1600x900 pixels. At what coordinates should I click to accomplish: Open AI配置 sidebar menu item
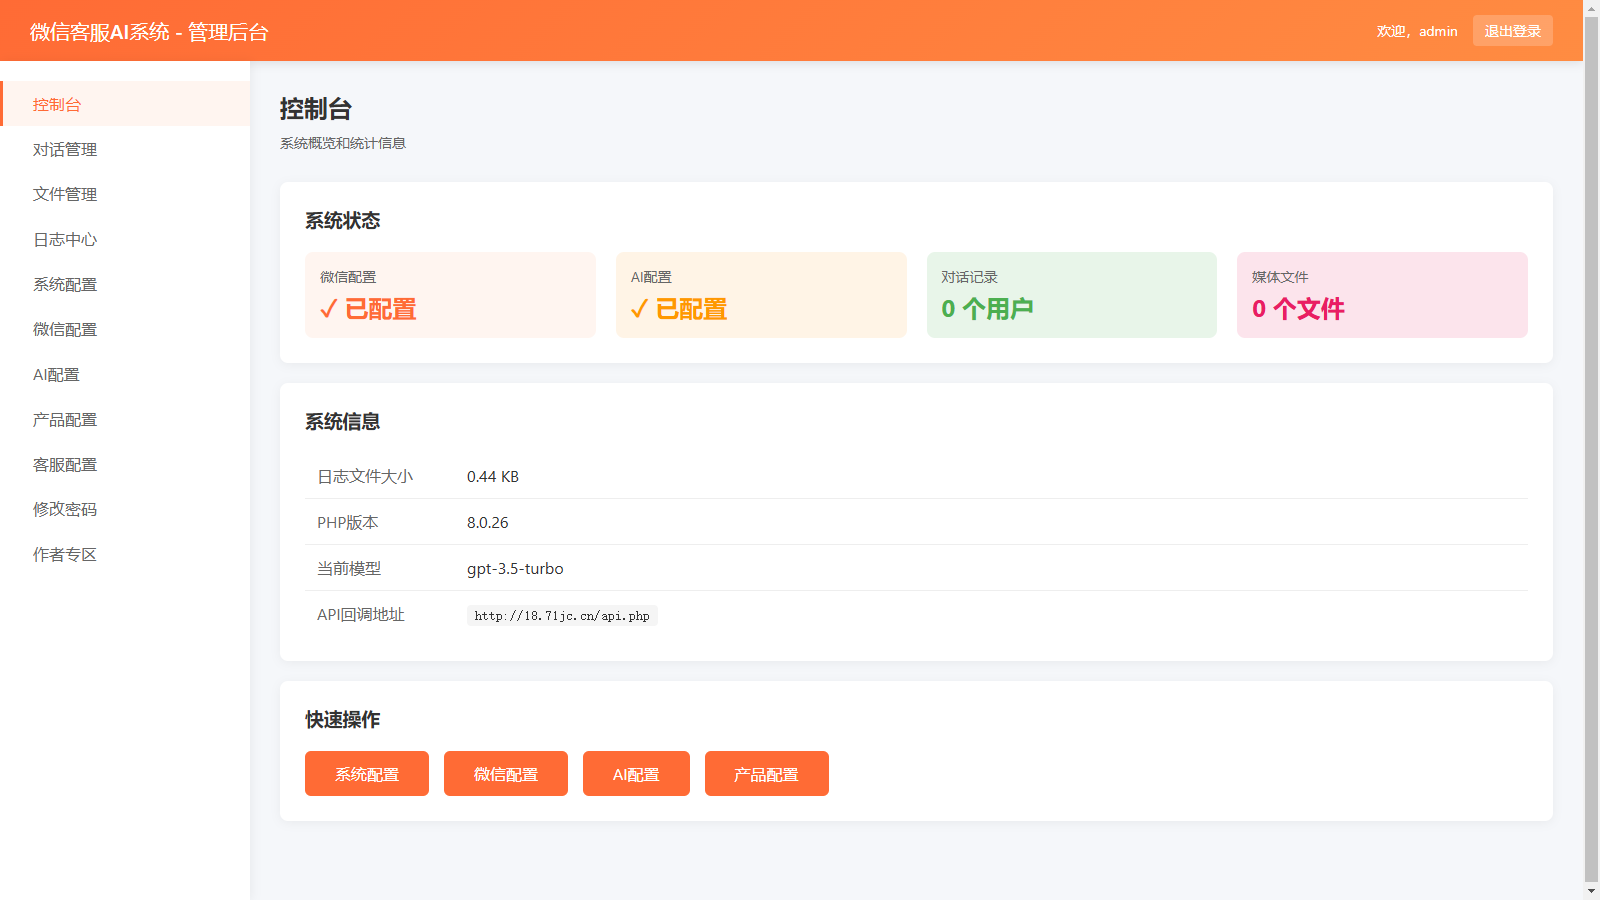click(x=56, y=375)
